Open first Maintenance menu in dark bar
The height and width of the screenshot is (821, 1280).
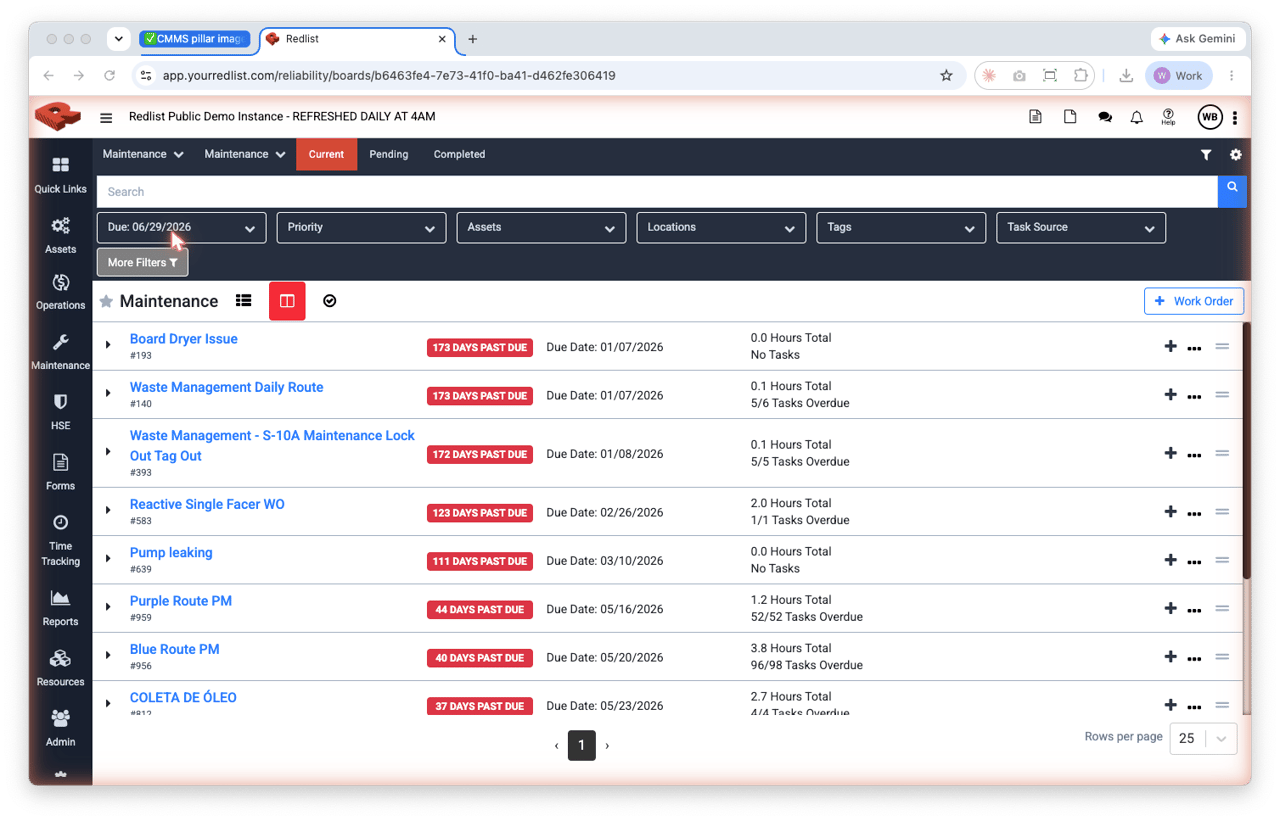click(143, 155)
